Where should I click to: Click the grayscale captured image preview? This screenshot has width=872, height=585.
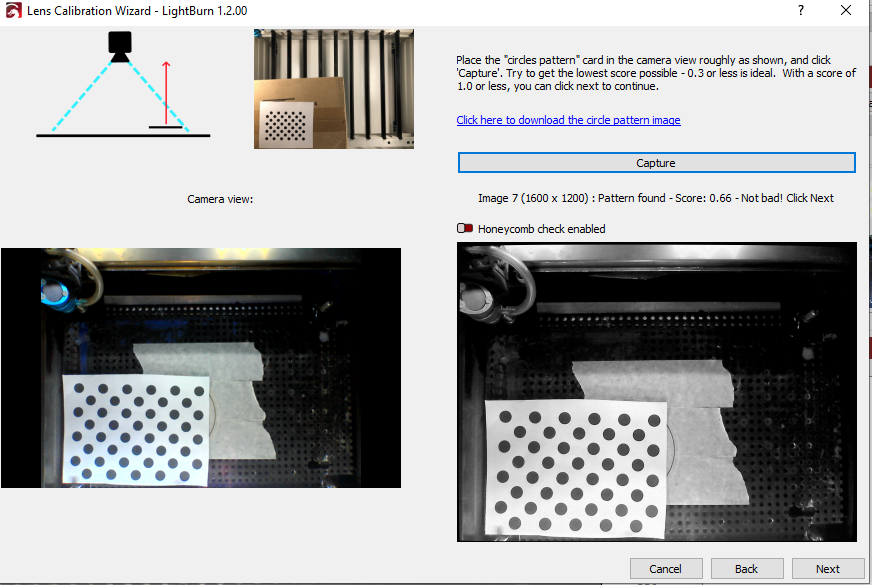657,391
